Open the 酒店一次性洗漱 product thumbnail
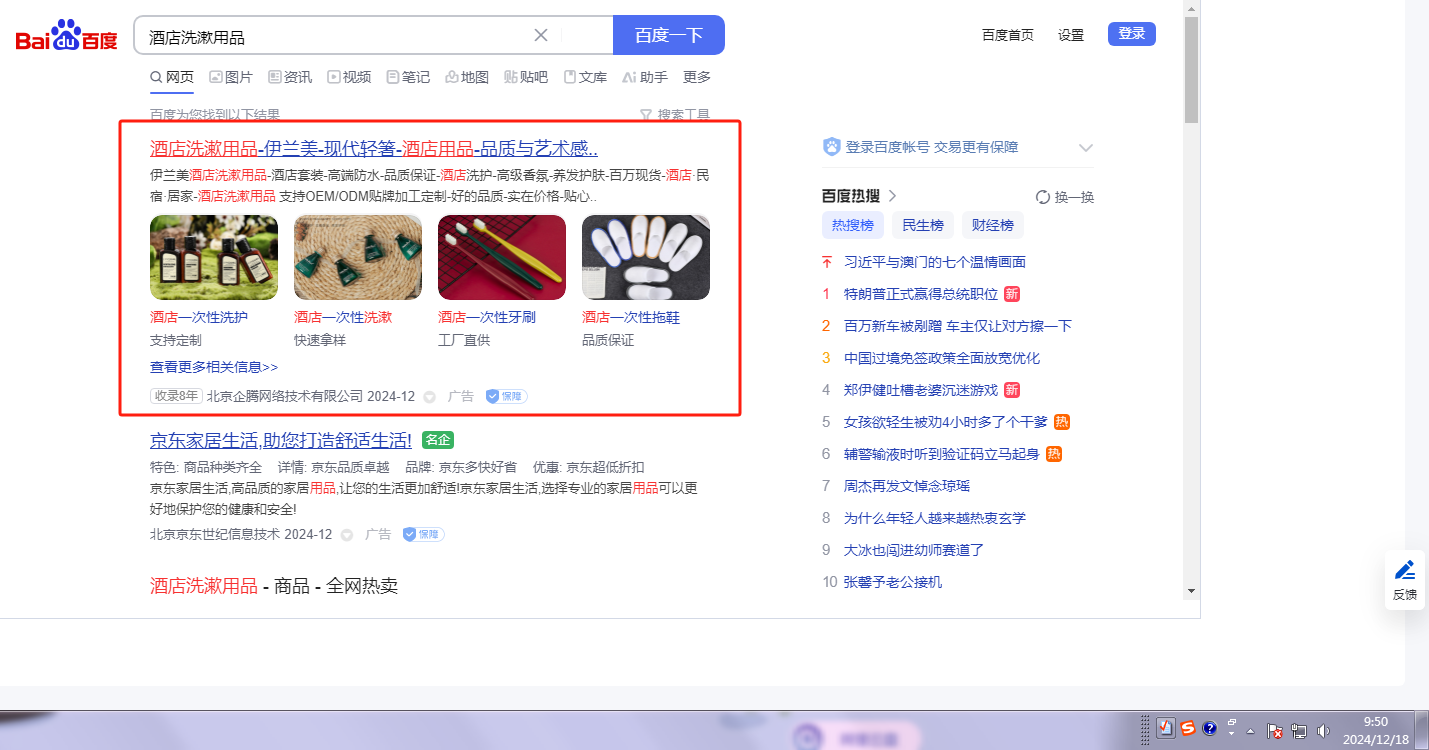The height and width of the screenshot is (750, 1429). point(358,258)
